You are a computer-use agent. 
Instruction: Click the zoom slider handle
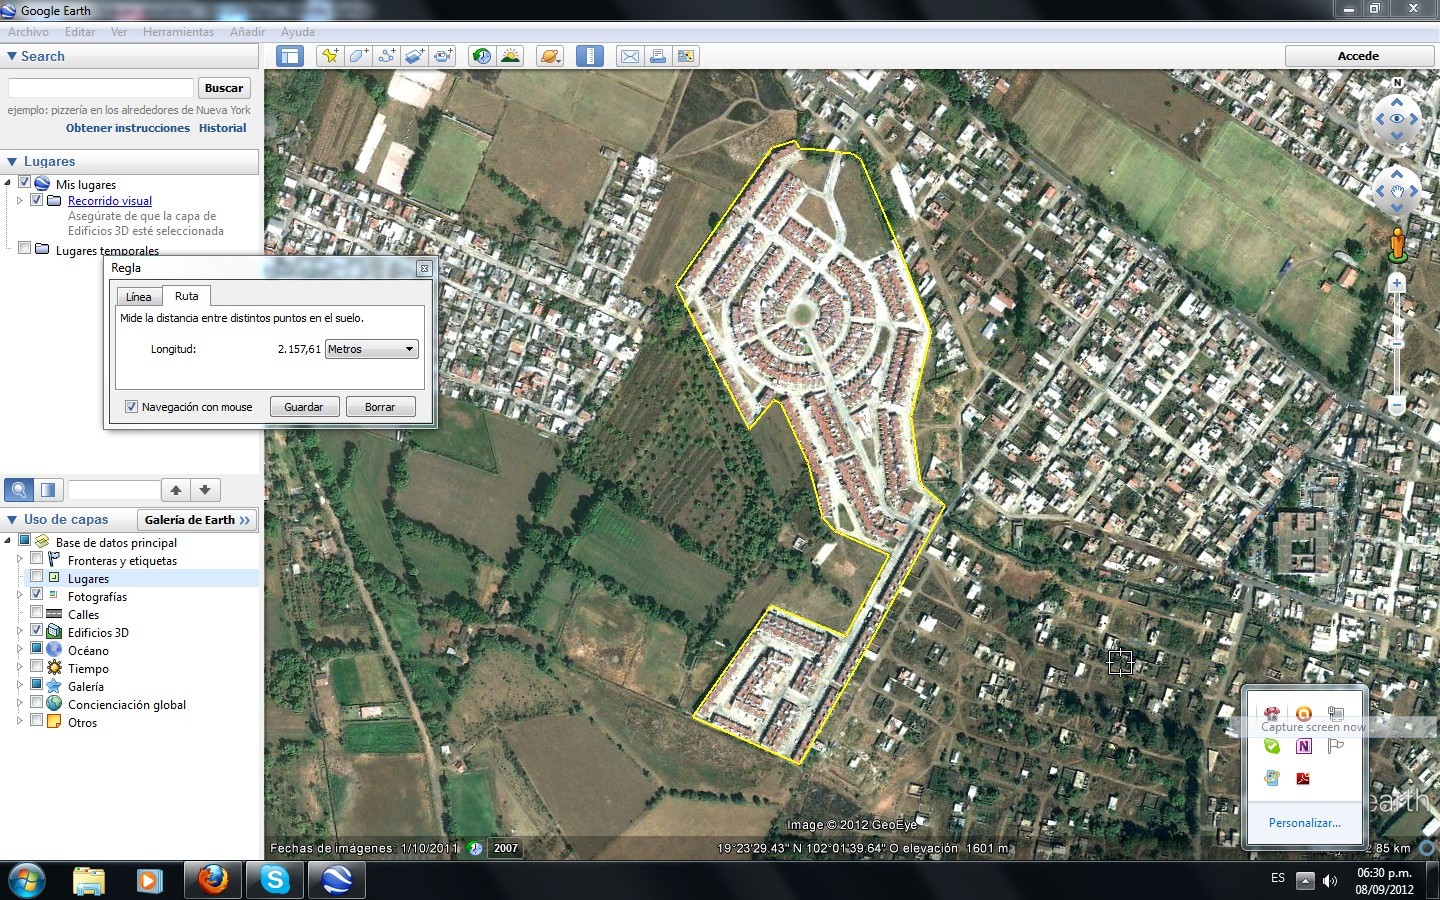tap(1397, 343)
